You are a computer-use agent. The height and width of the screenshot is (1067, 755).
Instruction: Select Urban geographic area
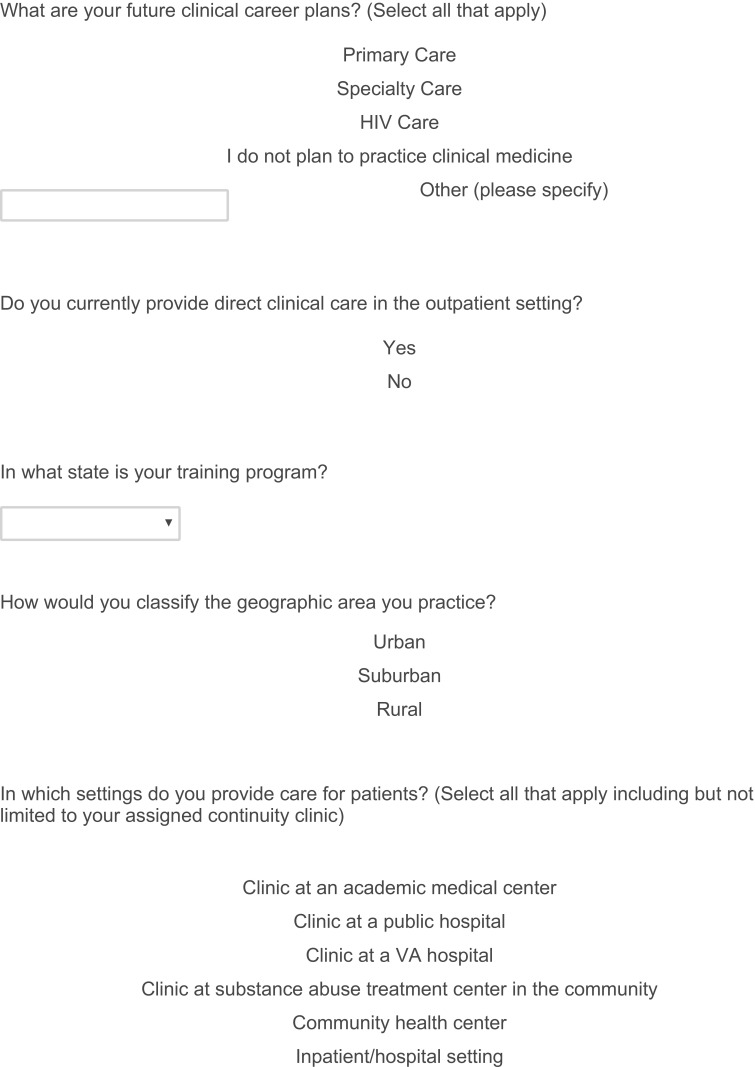pyautogui.click(x=399, y=642)
